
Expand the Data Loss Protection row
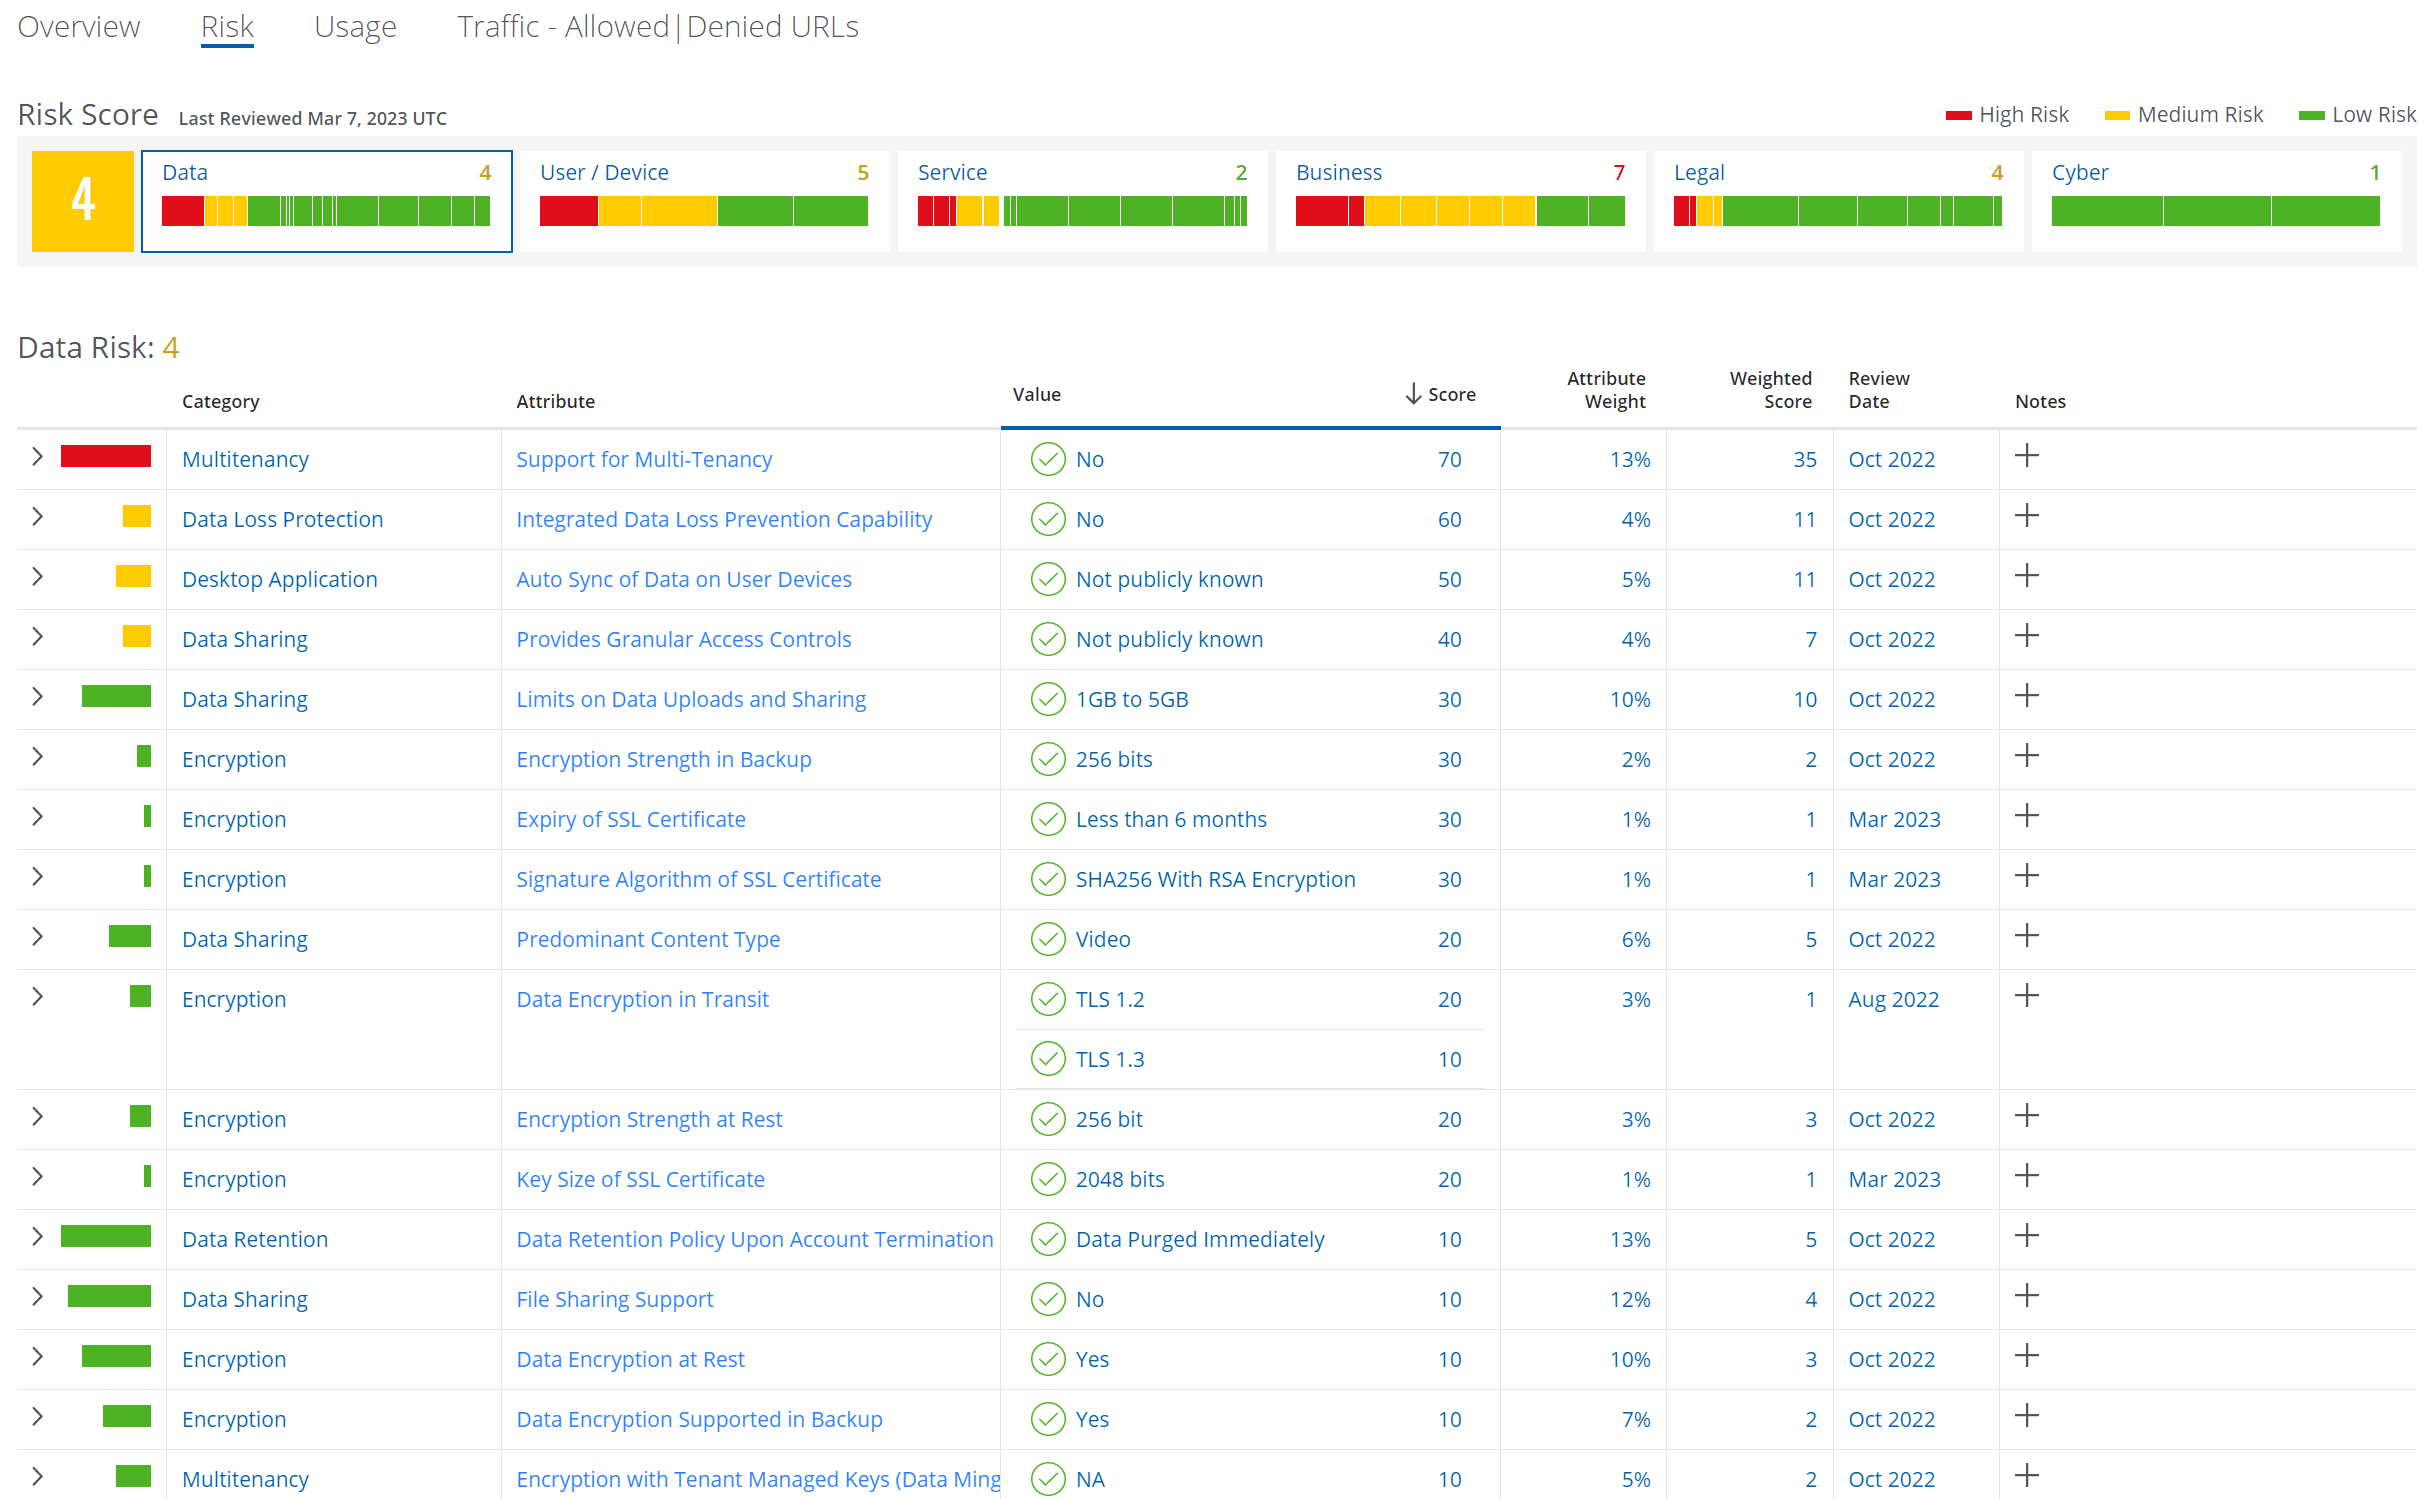pyautogui.click(x=37, y=517)
